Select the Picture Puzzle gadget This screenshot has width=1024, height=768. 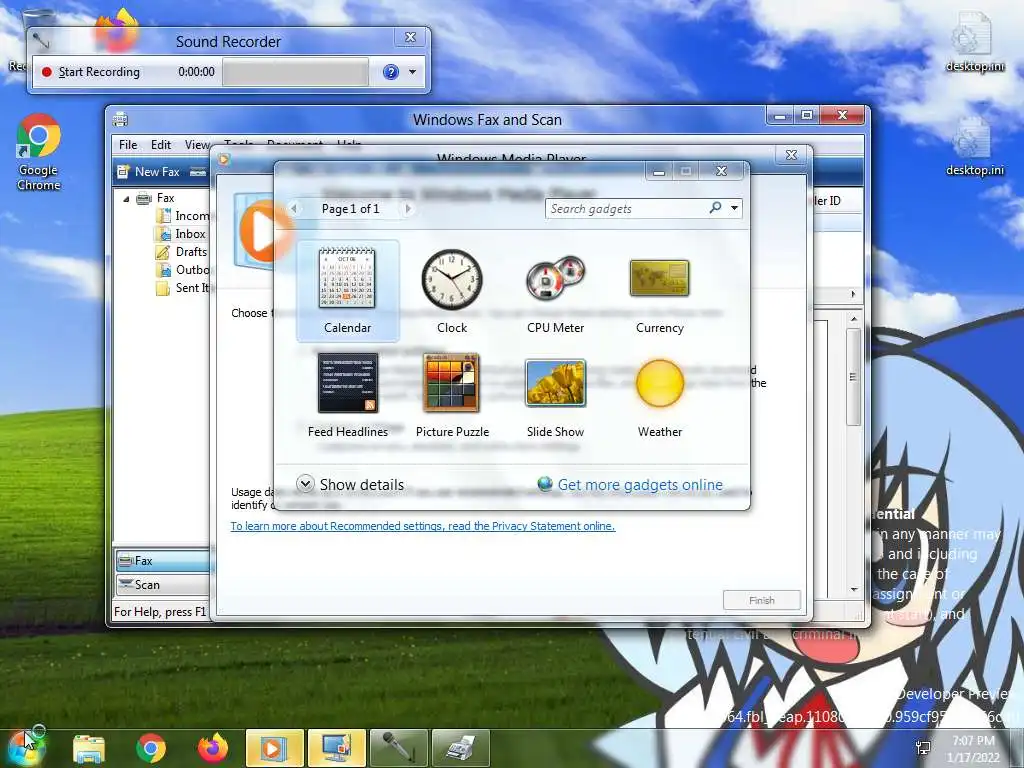coord(452,395)
